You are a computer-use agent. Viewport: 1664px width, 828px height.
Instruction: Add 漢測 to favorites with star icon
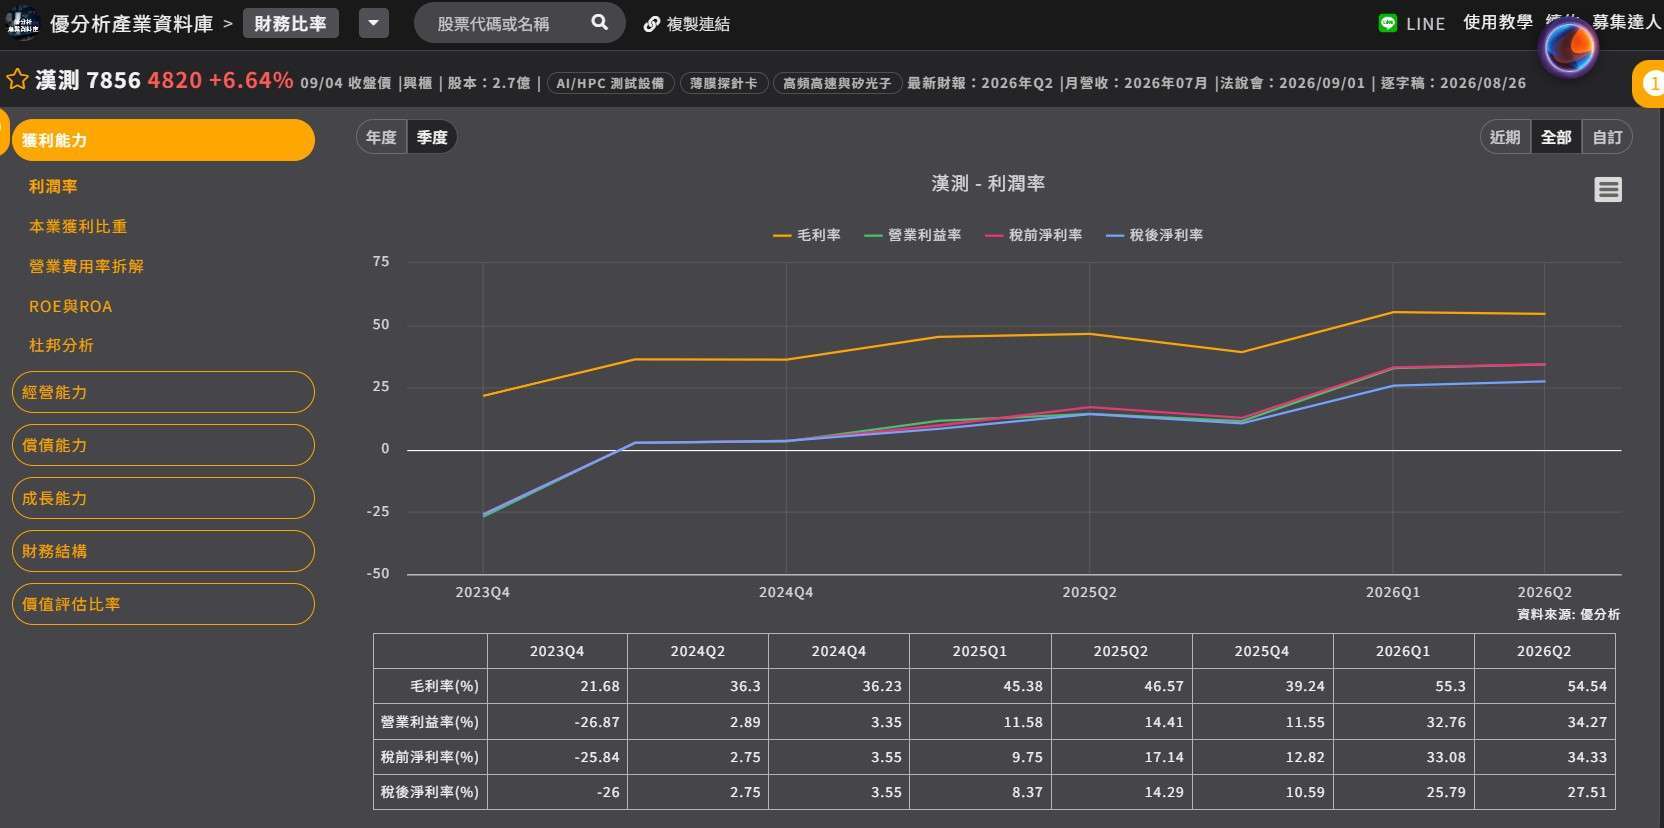[17, 80]
